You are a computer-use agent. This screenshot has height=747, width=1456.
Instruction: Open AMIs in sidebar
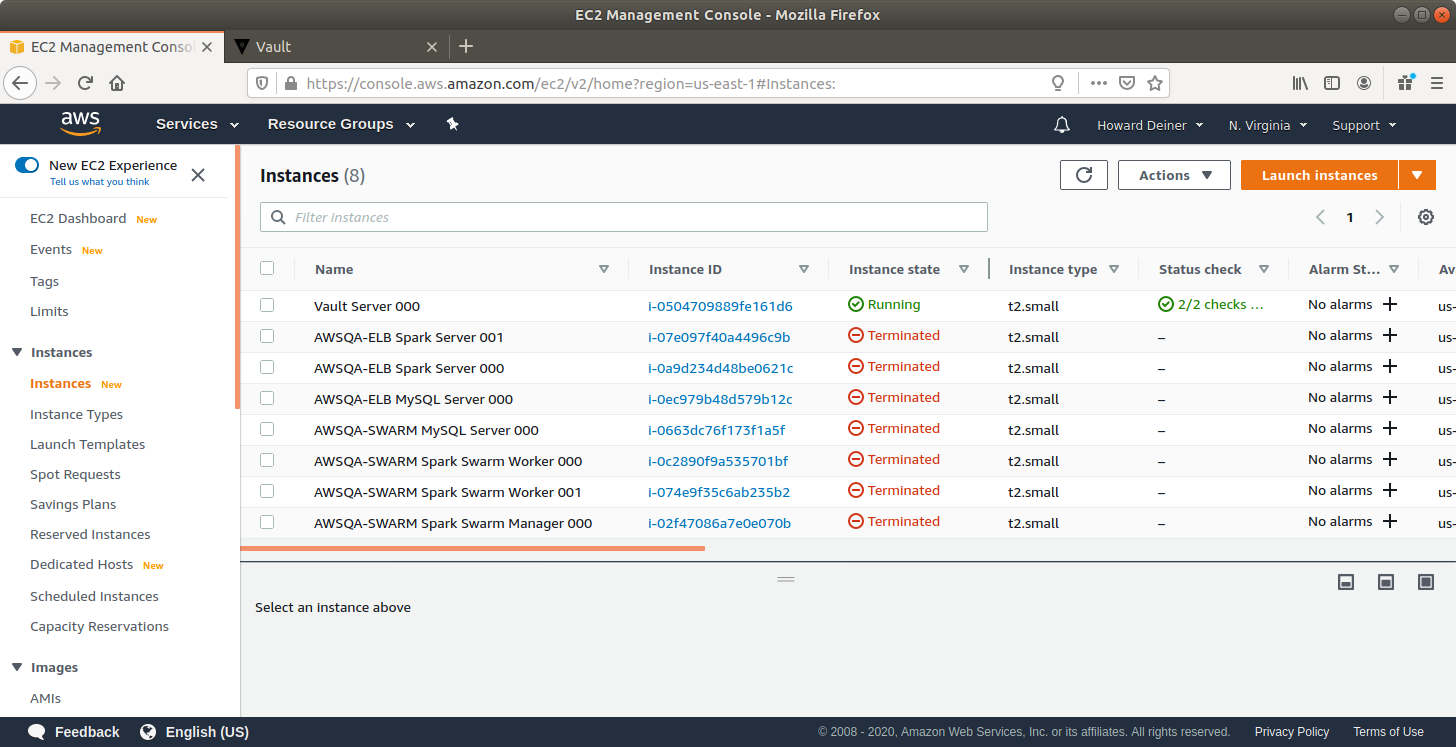pos(45,698)
